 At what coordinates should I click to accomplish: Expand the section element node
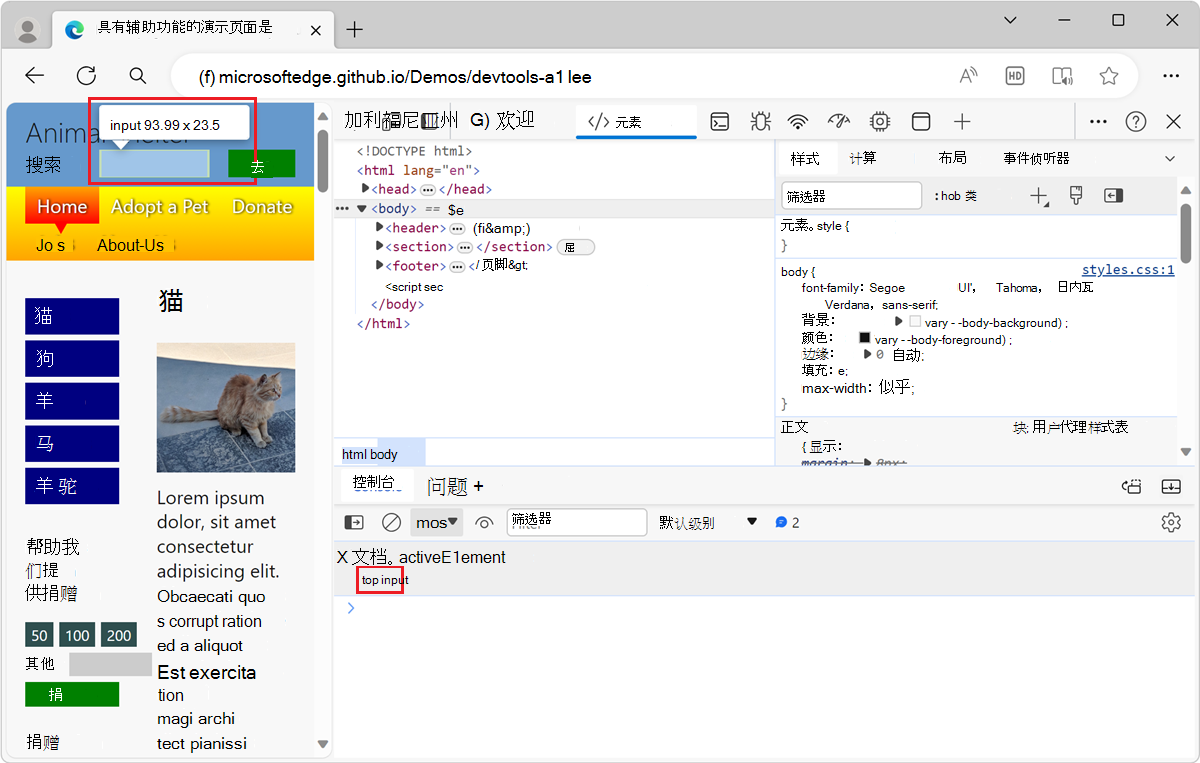coord(380,246)
